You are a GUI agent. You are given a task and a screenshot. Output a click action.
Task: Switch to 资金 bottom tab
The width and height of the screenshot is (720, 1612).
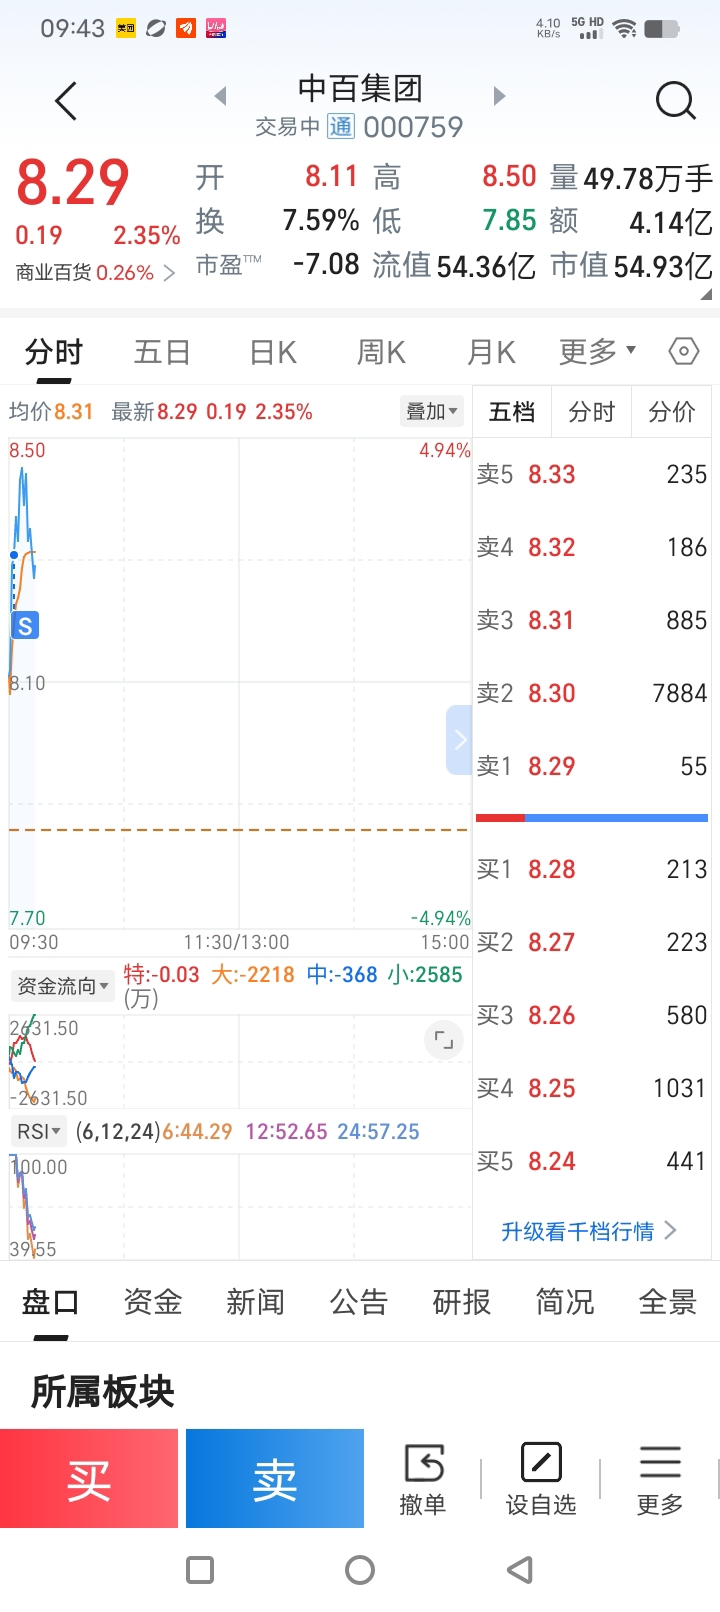153,1302
